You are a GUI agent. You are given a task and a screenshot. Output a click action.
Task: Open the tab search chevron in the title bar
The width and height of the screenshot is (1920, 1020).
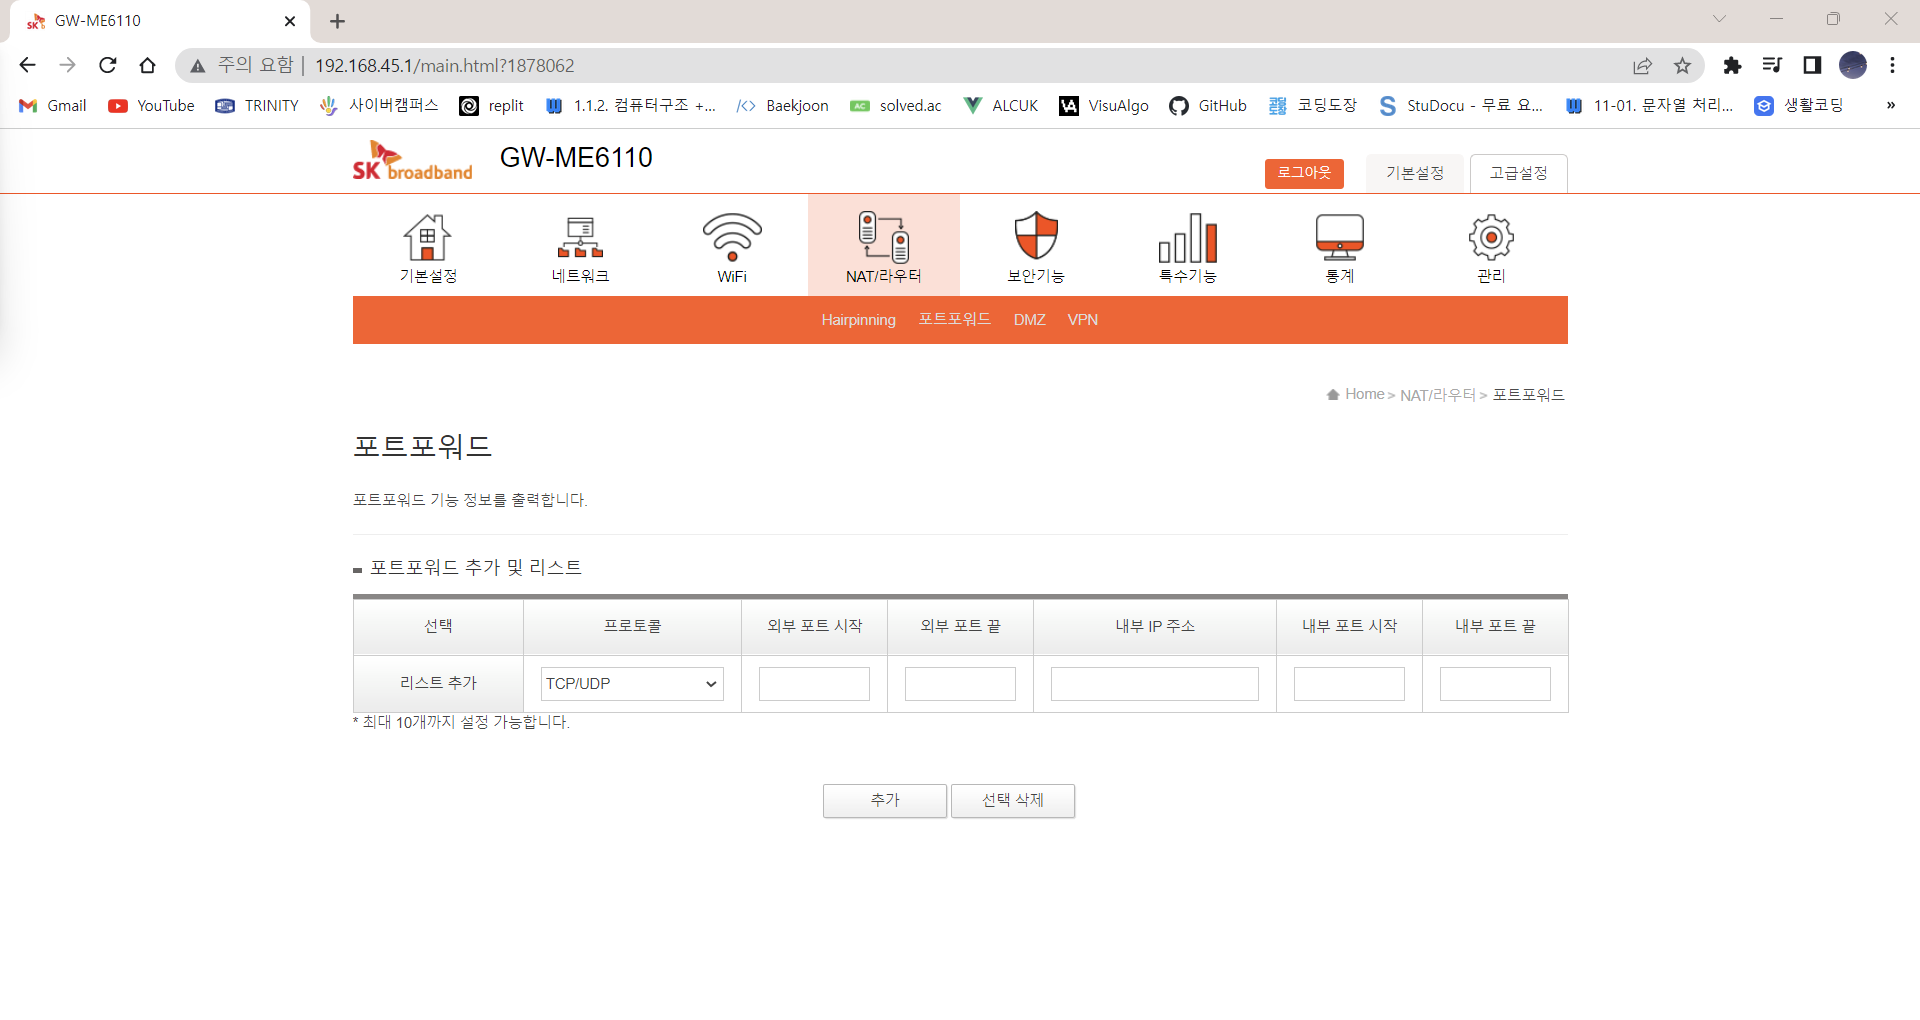(1719, 19)
